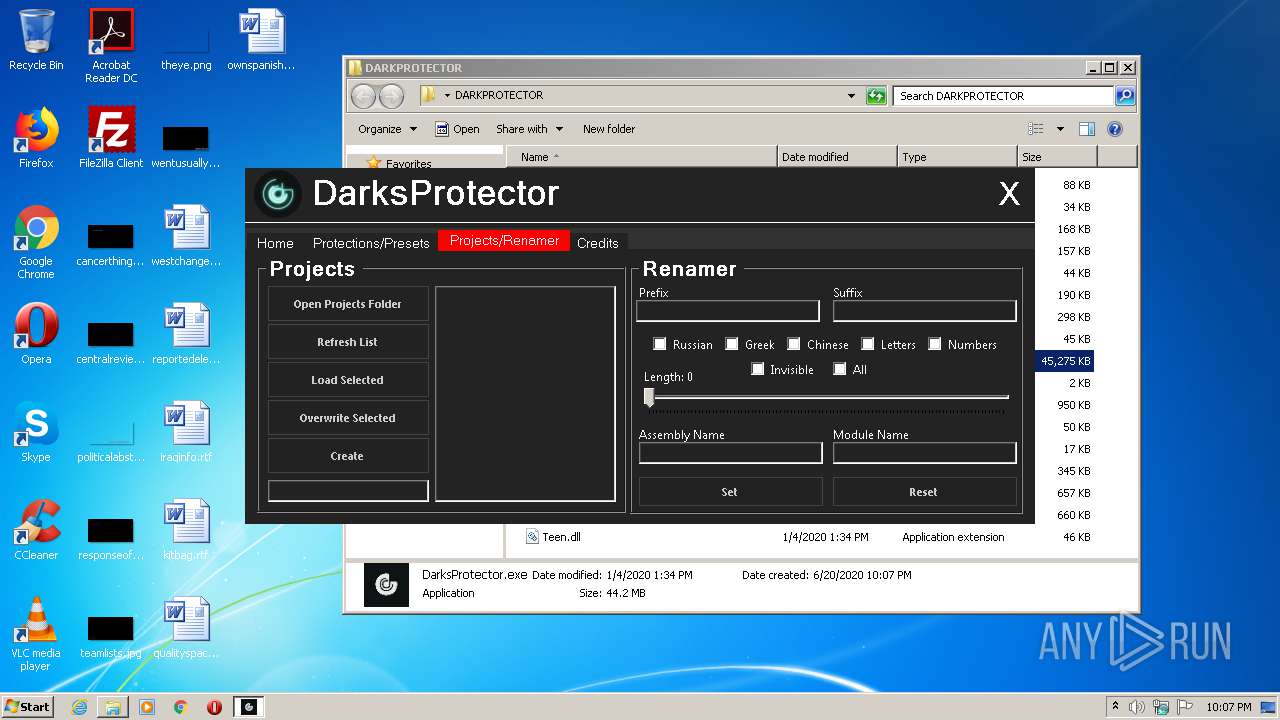Check the All option
Viewport: 1280px width, 720px height.
tap(840, 369)
